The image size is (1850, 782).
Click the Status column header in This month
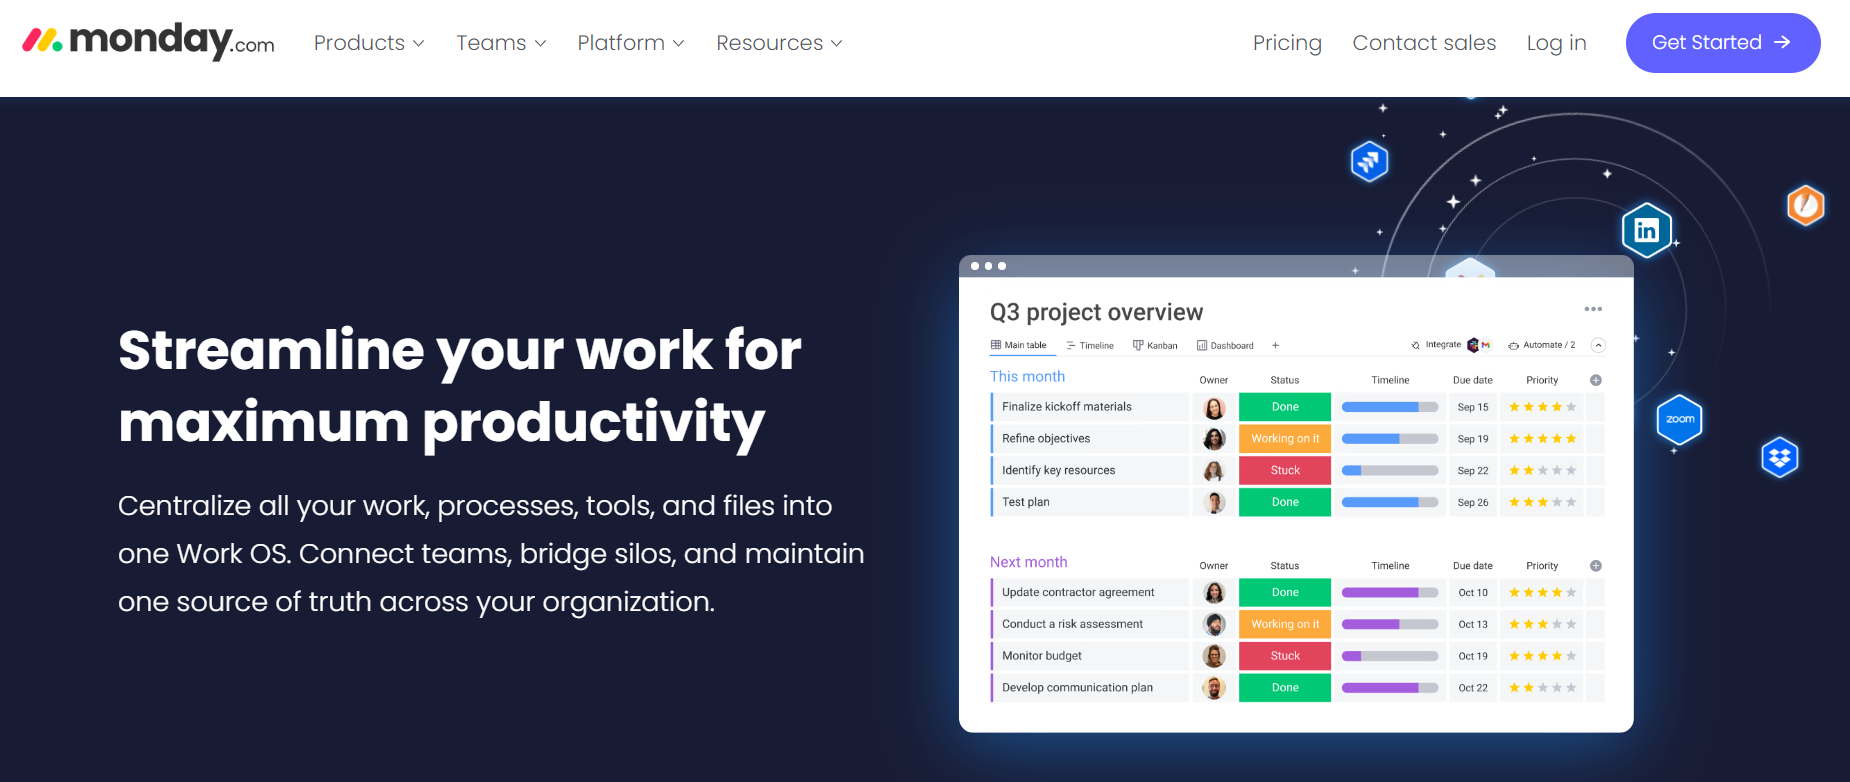(1285, 380)
